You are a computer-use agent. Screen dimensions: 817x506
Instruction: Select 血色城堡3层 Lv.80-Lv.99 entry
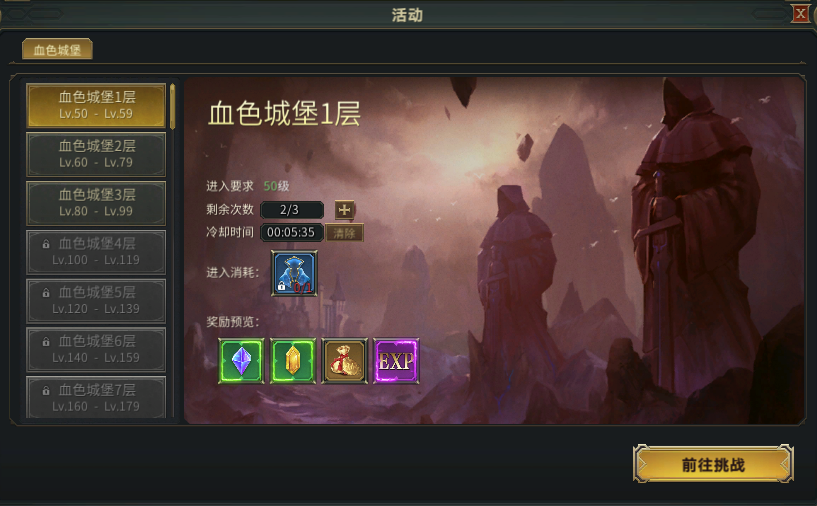point(96,203)
